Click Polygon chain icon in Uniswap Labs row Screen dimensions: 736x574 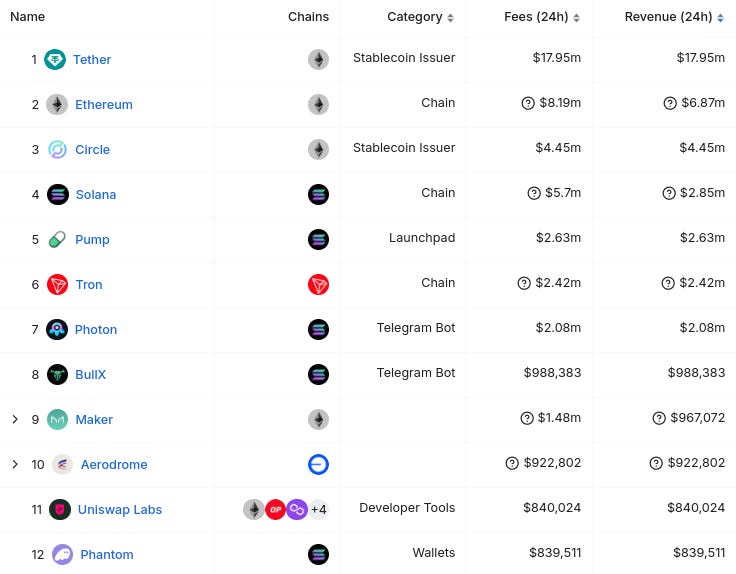click(x=297, y=510)
